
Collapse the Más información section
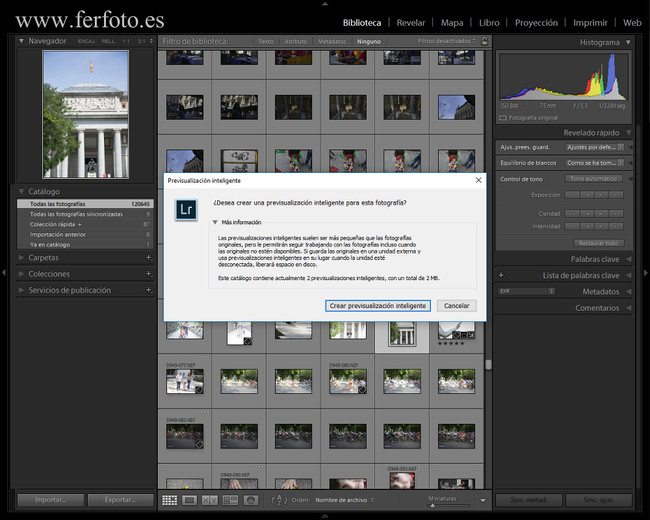(x=213, y=222)
